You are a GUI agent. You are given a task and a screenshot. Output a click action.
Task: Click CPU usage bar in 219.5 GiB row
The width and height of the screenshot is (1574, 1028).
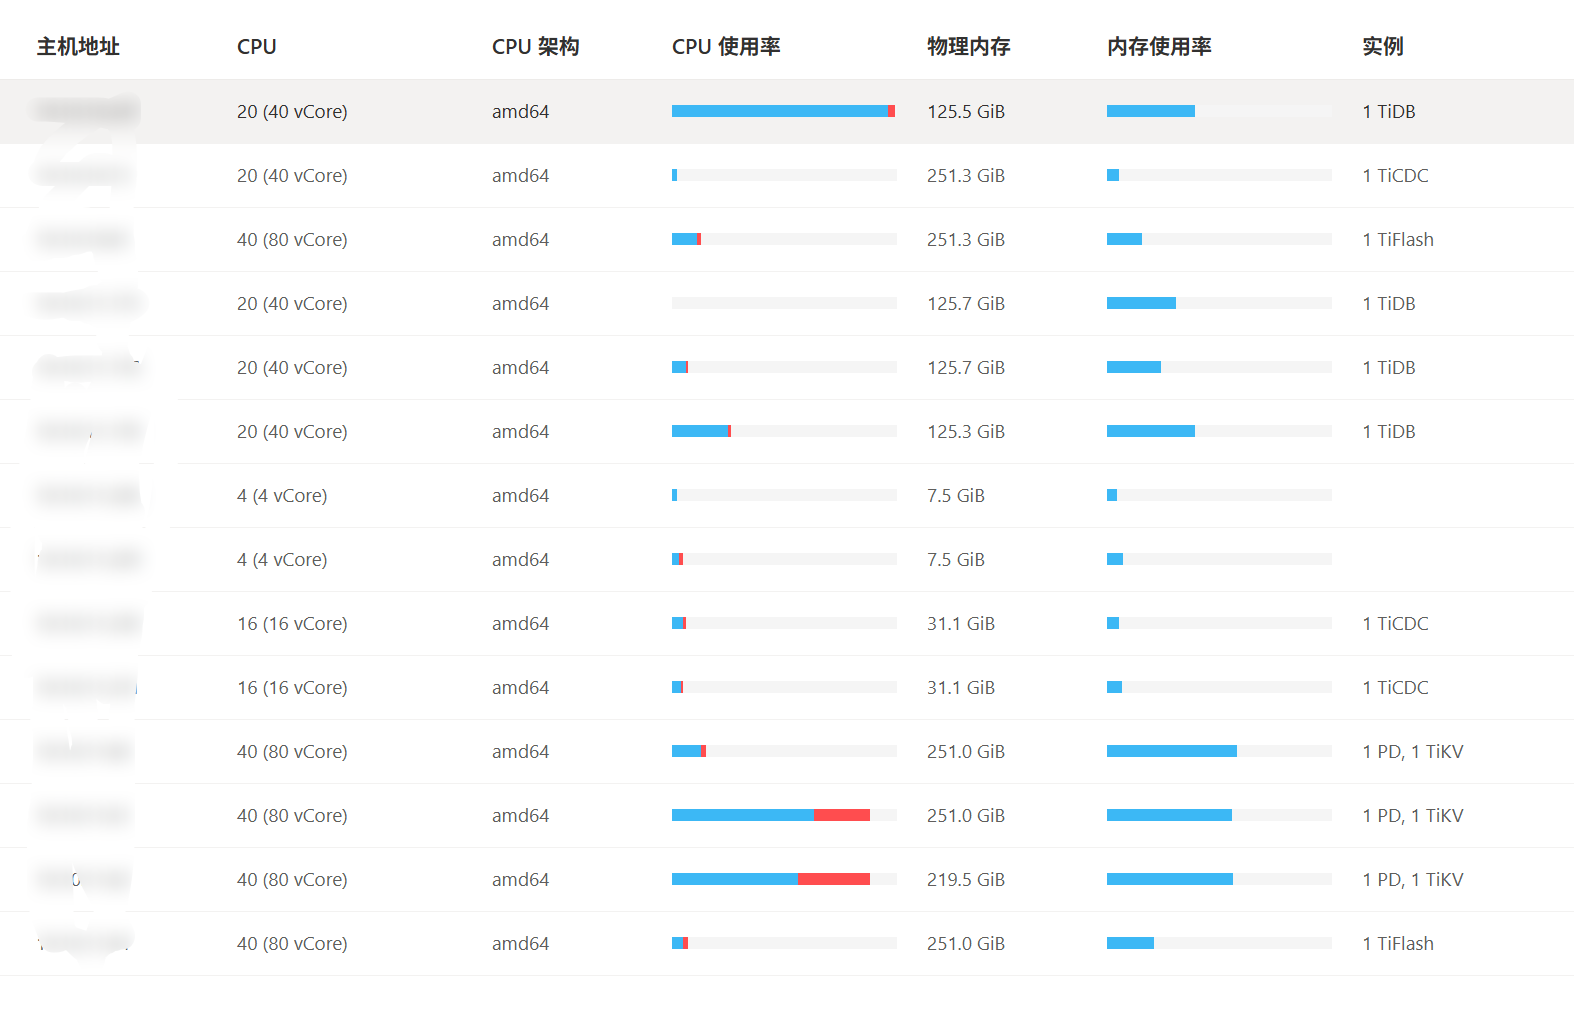[784, 879]
